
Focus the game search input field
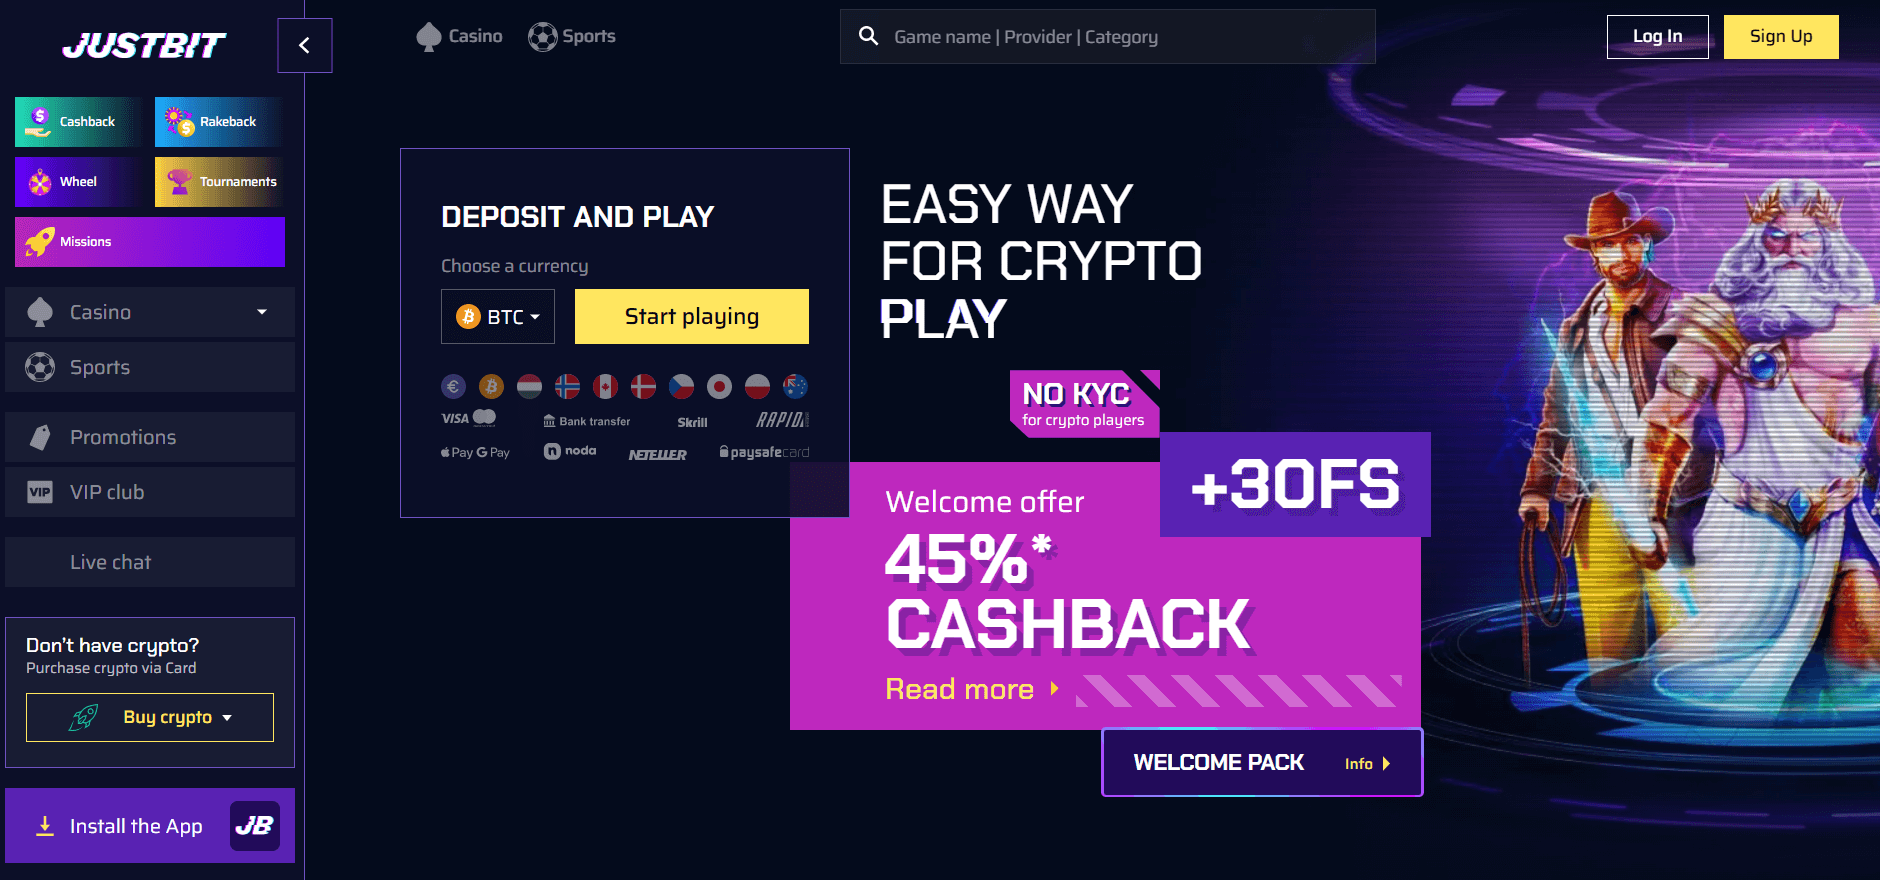tap(1120, 37)
